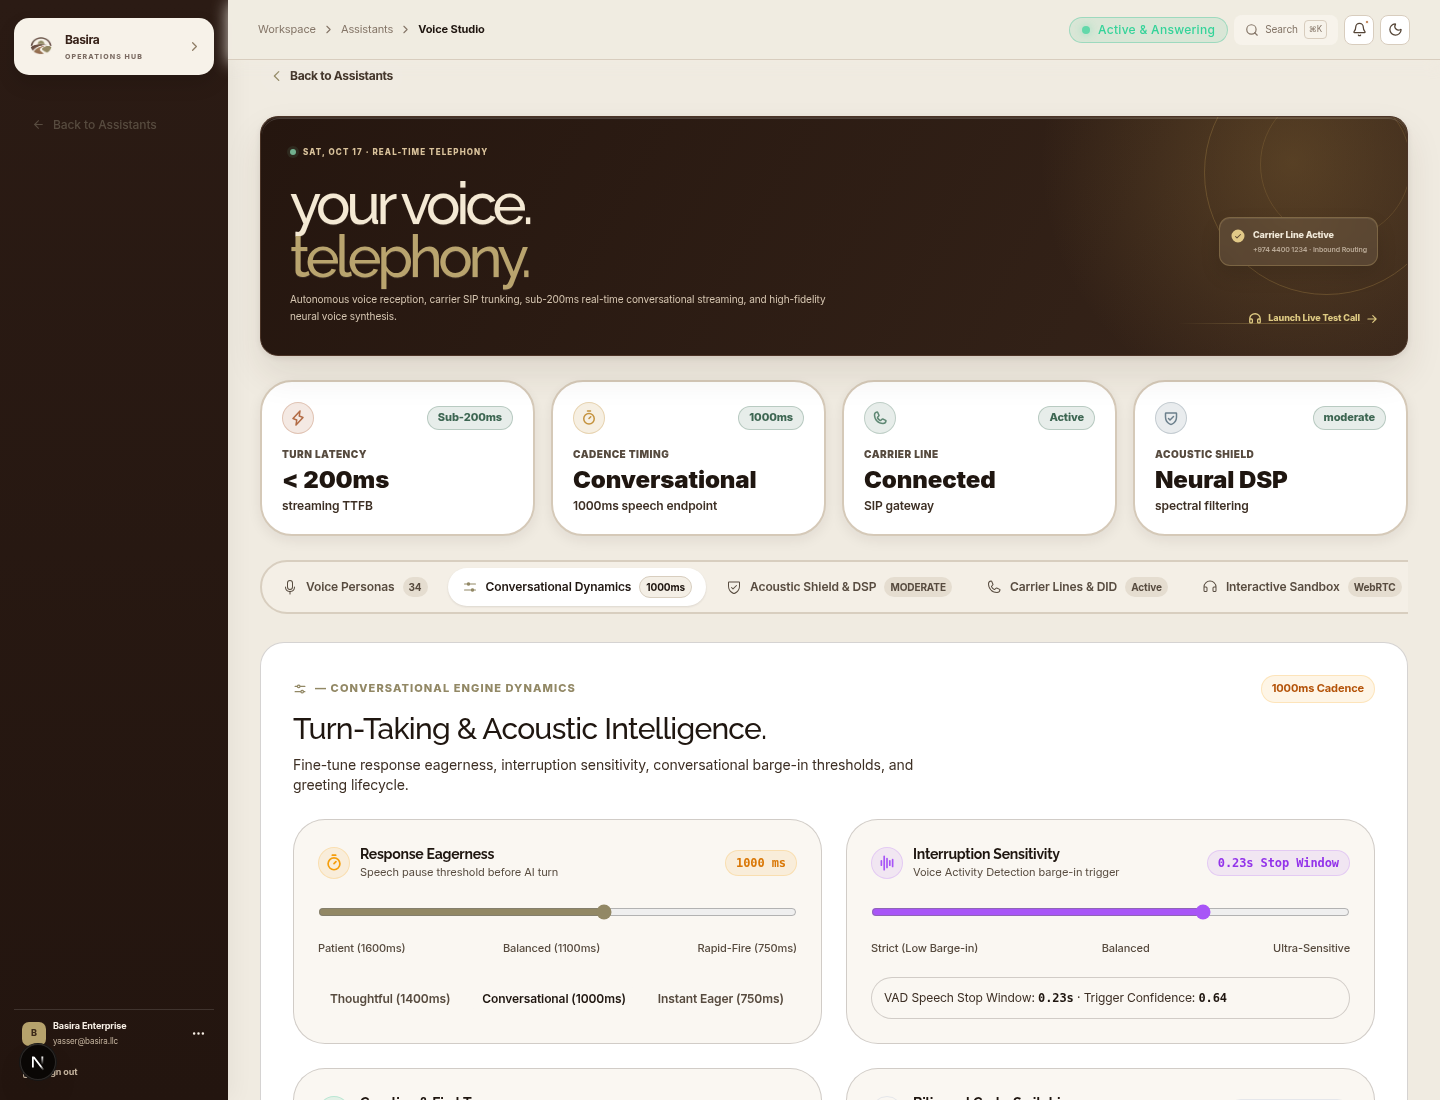The height and width of the screenshot is (1100, 1440).
Task: Click the Carrier Line phone icon
Action: [x=880, y=418]
